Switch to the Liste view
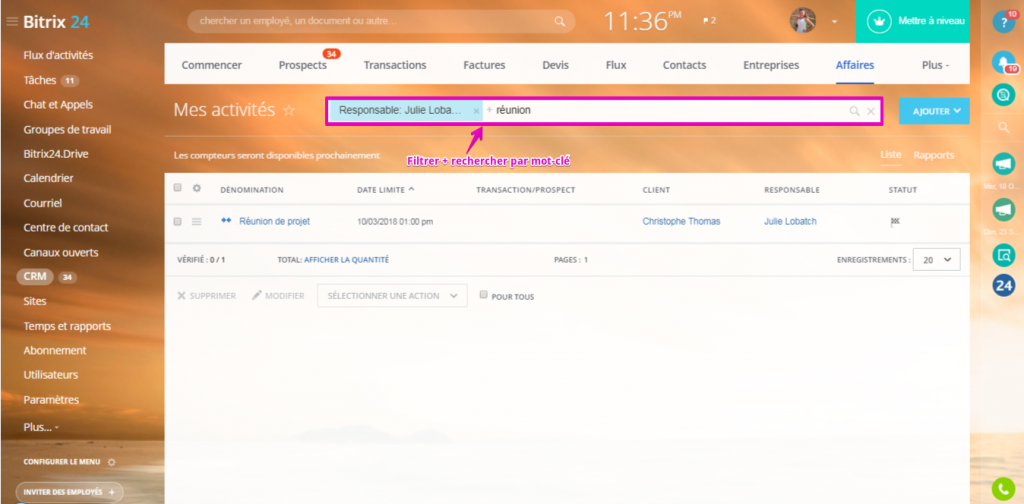This screenshot has height=504, width=1024. (x=891, y=155)
